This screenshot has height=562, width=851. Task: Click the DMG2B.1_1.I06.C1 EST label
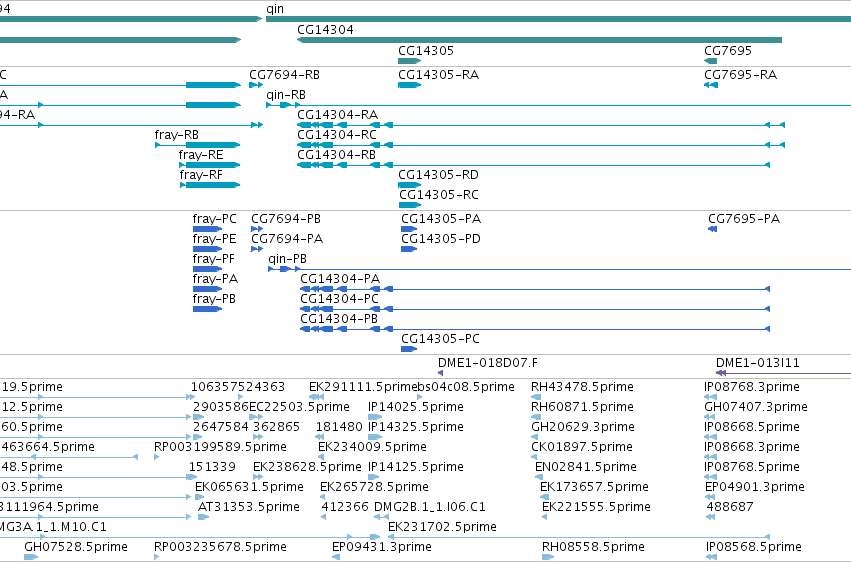click(430, 508)
